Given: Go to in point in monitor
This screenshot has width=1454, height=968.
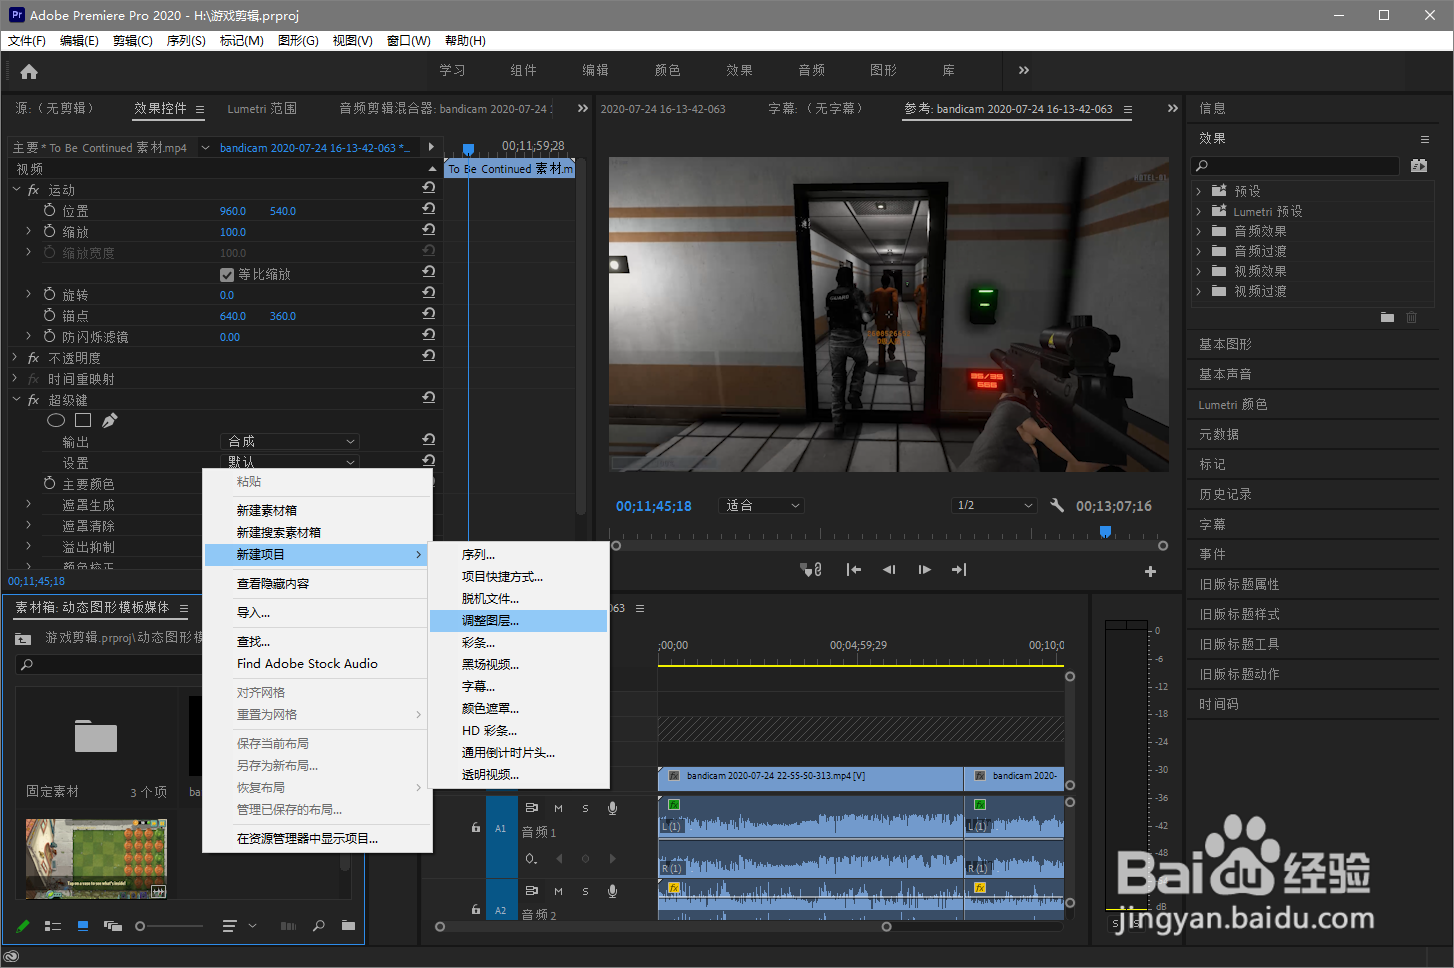Looking at the screenshot, I should point(853,570).
